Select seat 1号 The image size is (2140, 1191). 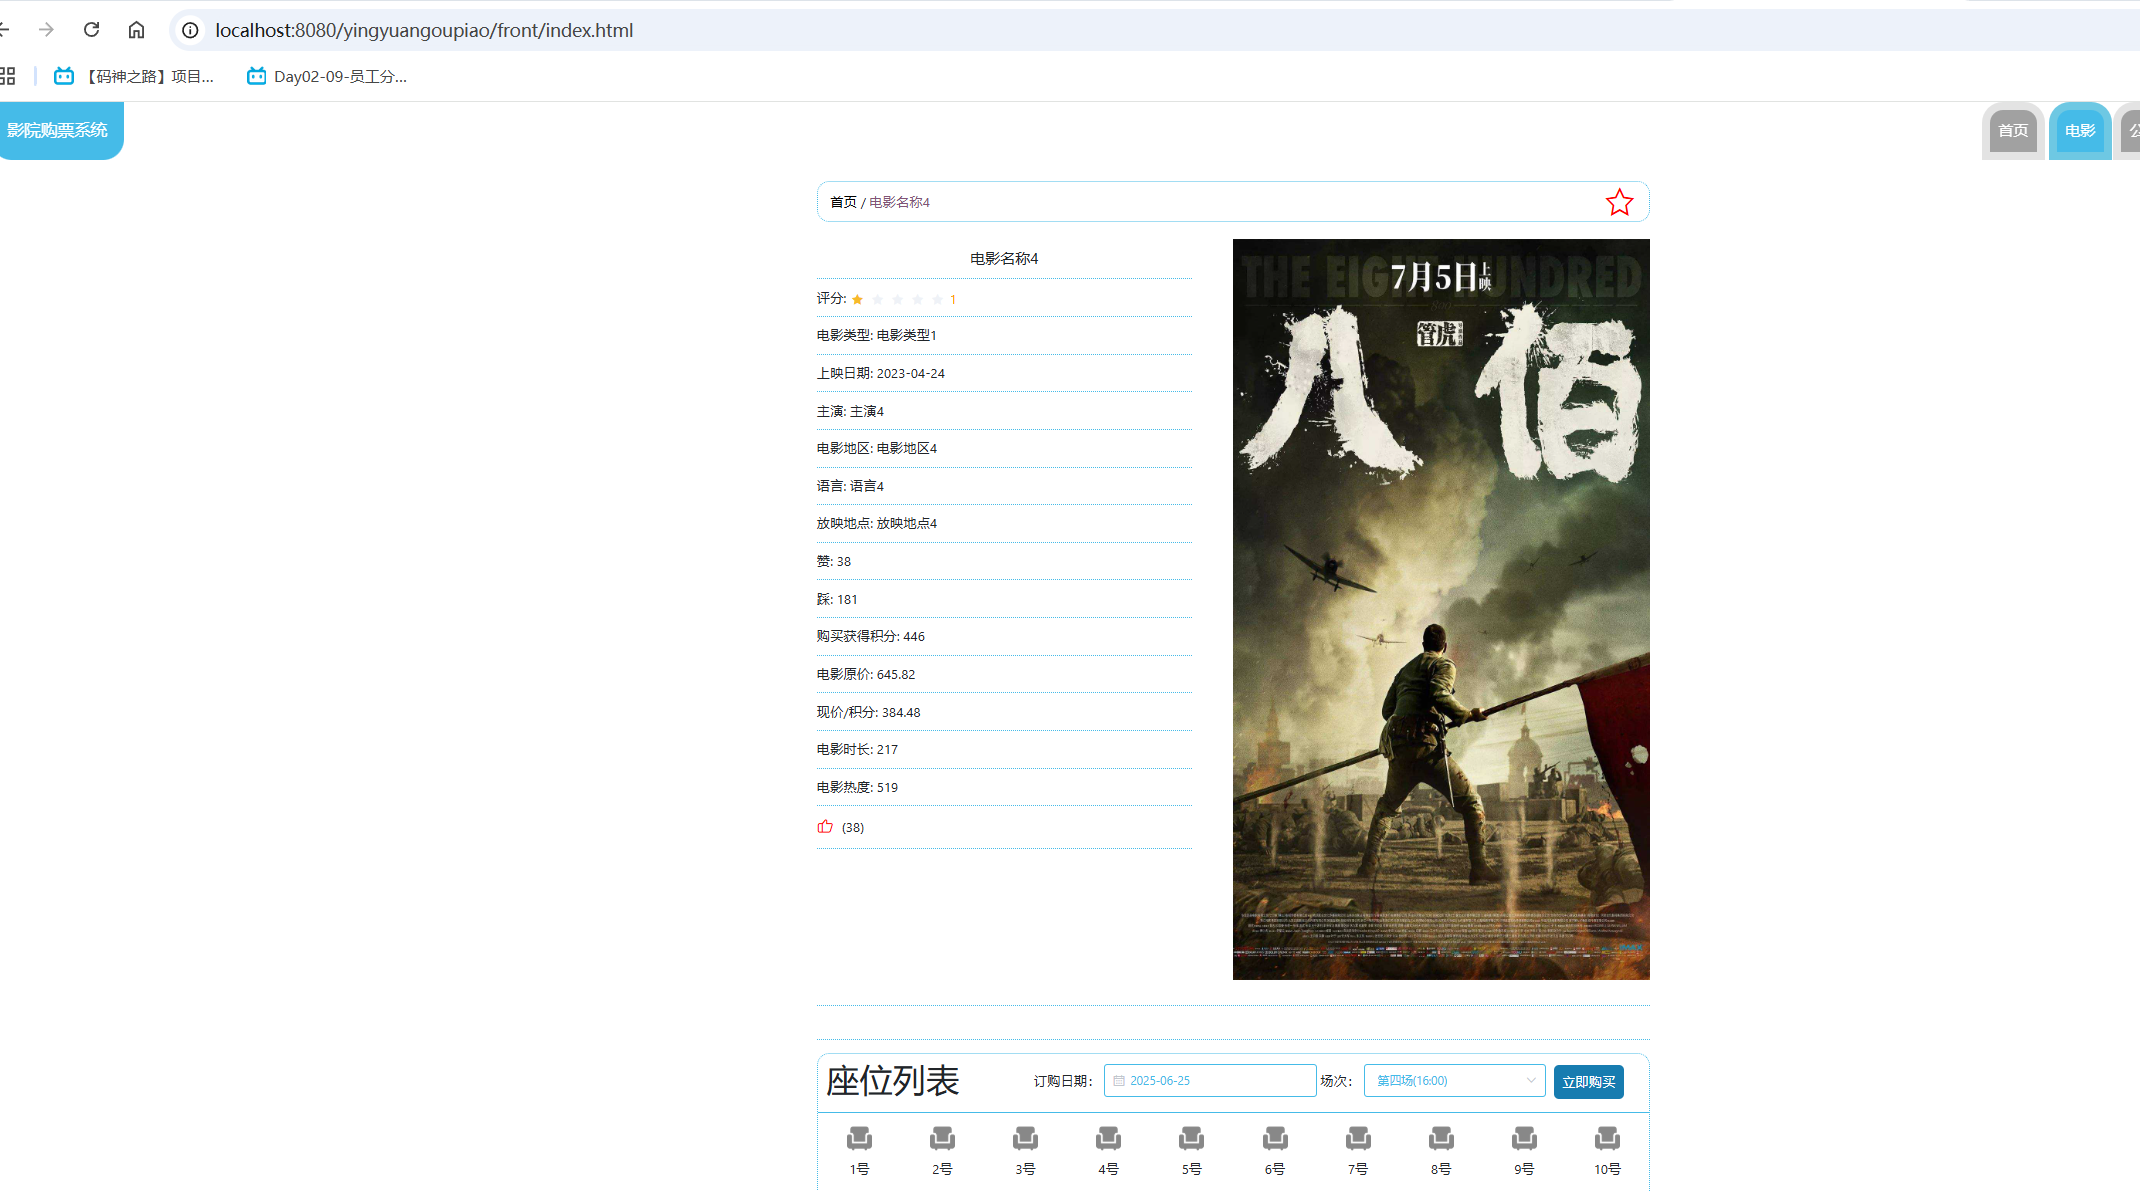(859, 1150)
